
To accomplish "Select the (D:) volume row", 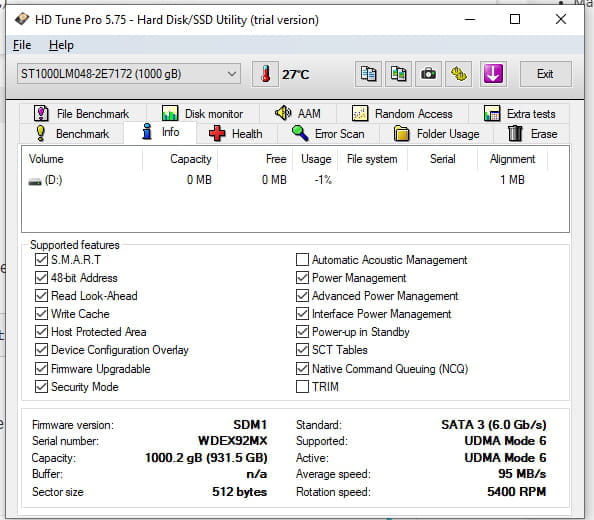I will pyautogui.click(x=295, y=180).
